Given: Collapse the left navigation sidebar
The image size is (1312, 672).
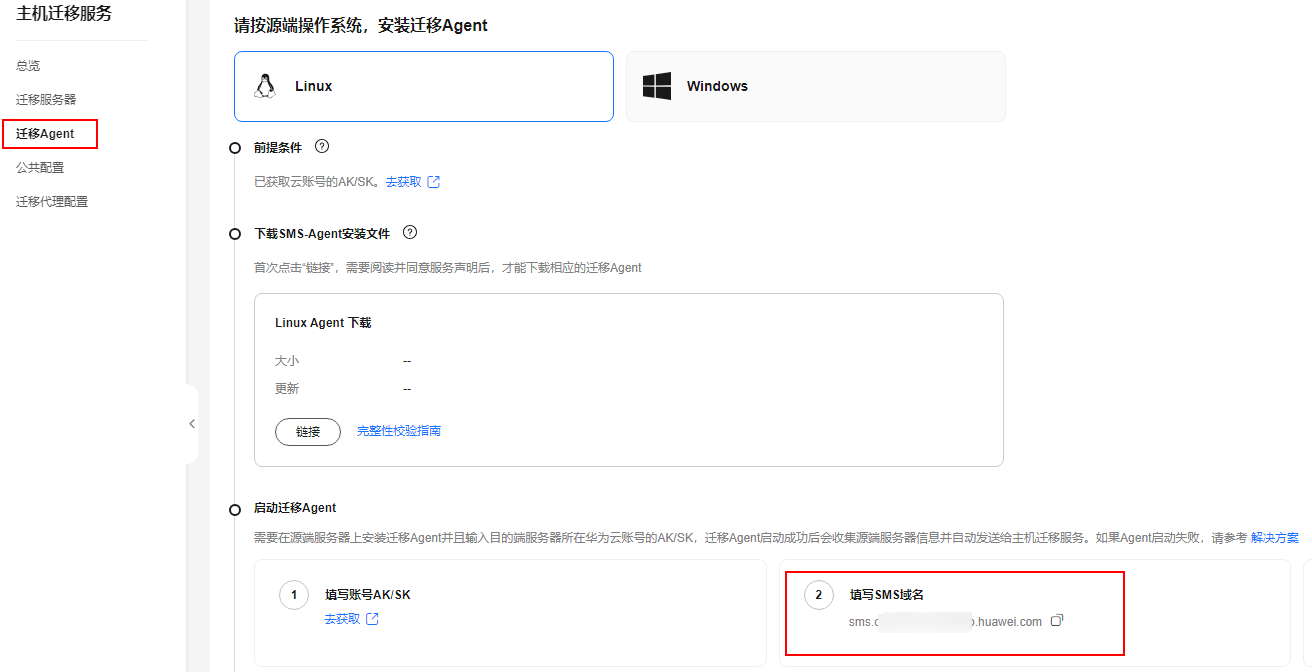Looking at the screenshot, I should point(192,424).
